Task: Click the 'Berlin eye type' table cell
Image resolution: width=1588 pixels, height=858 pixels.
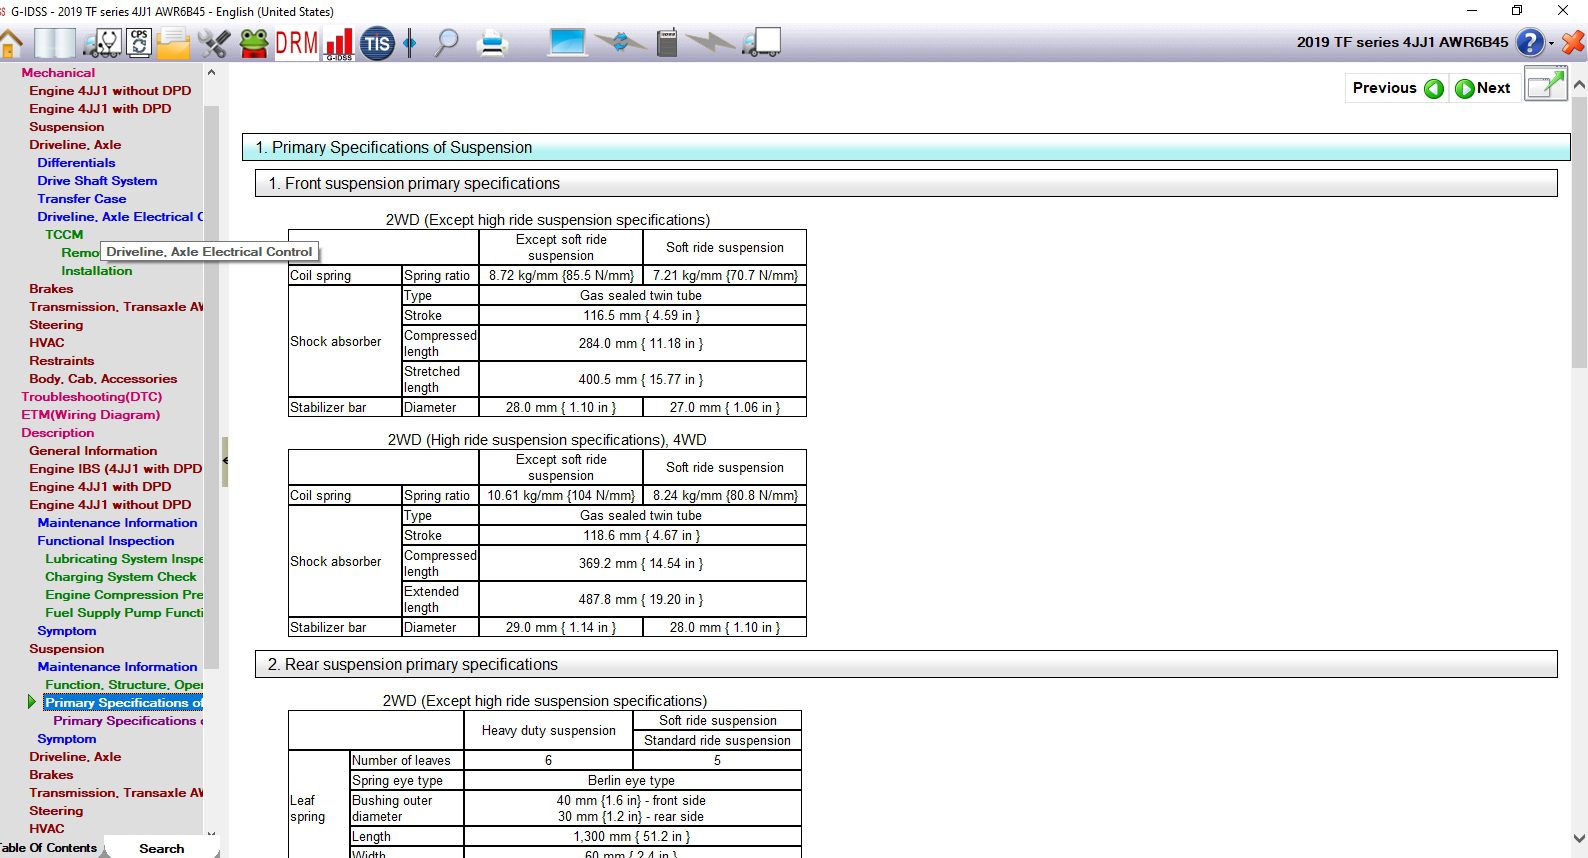Action: point(631,780)
